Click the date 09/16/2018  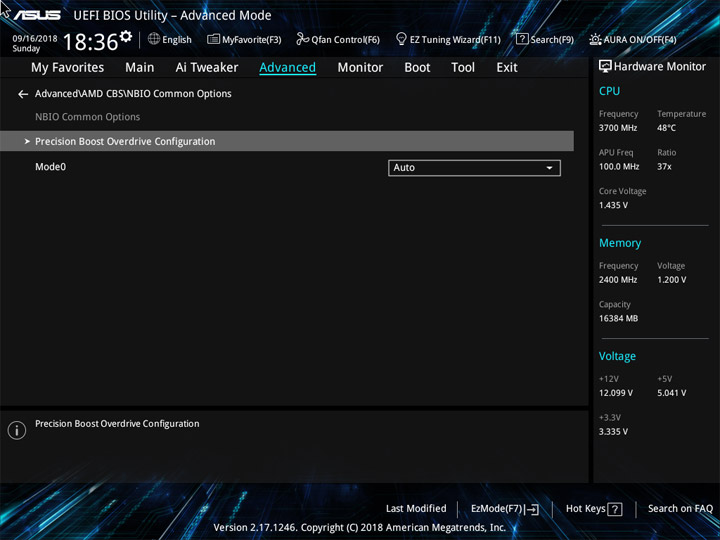click(x=35, y=39)
